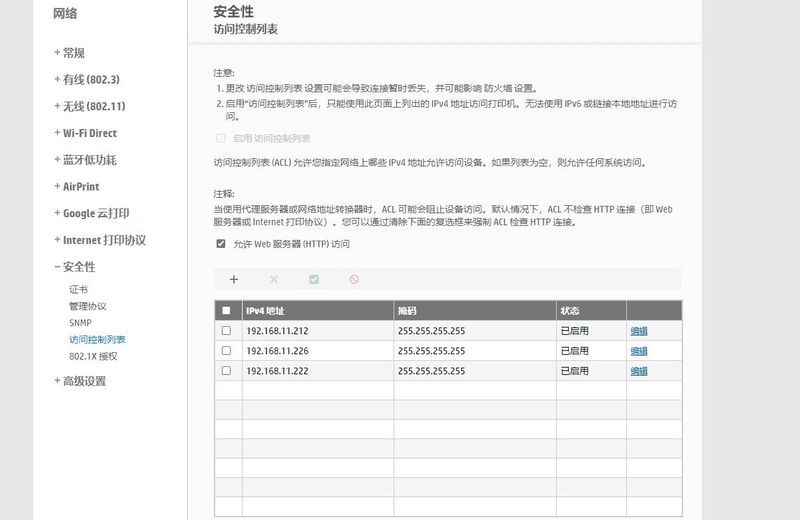
Task: Toggle the select-all checkbox in table header
Action: pyautogui.click(x=226, y=311)
